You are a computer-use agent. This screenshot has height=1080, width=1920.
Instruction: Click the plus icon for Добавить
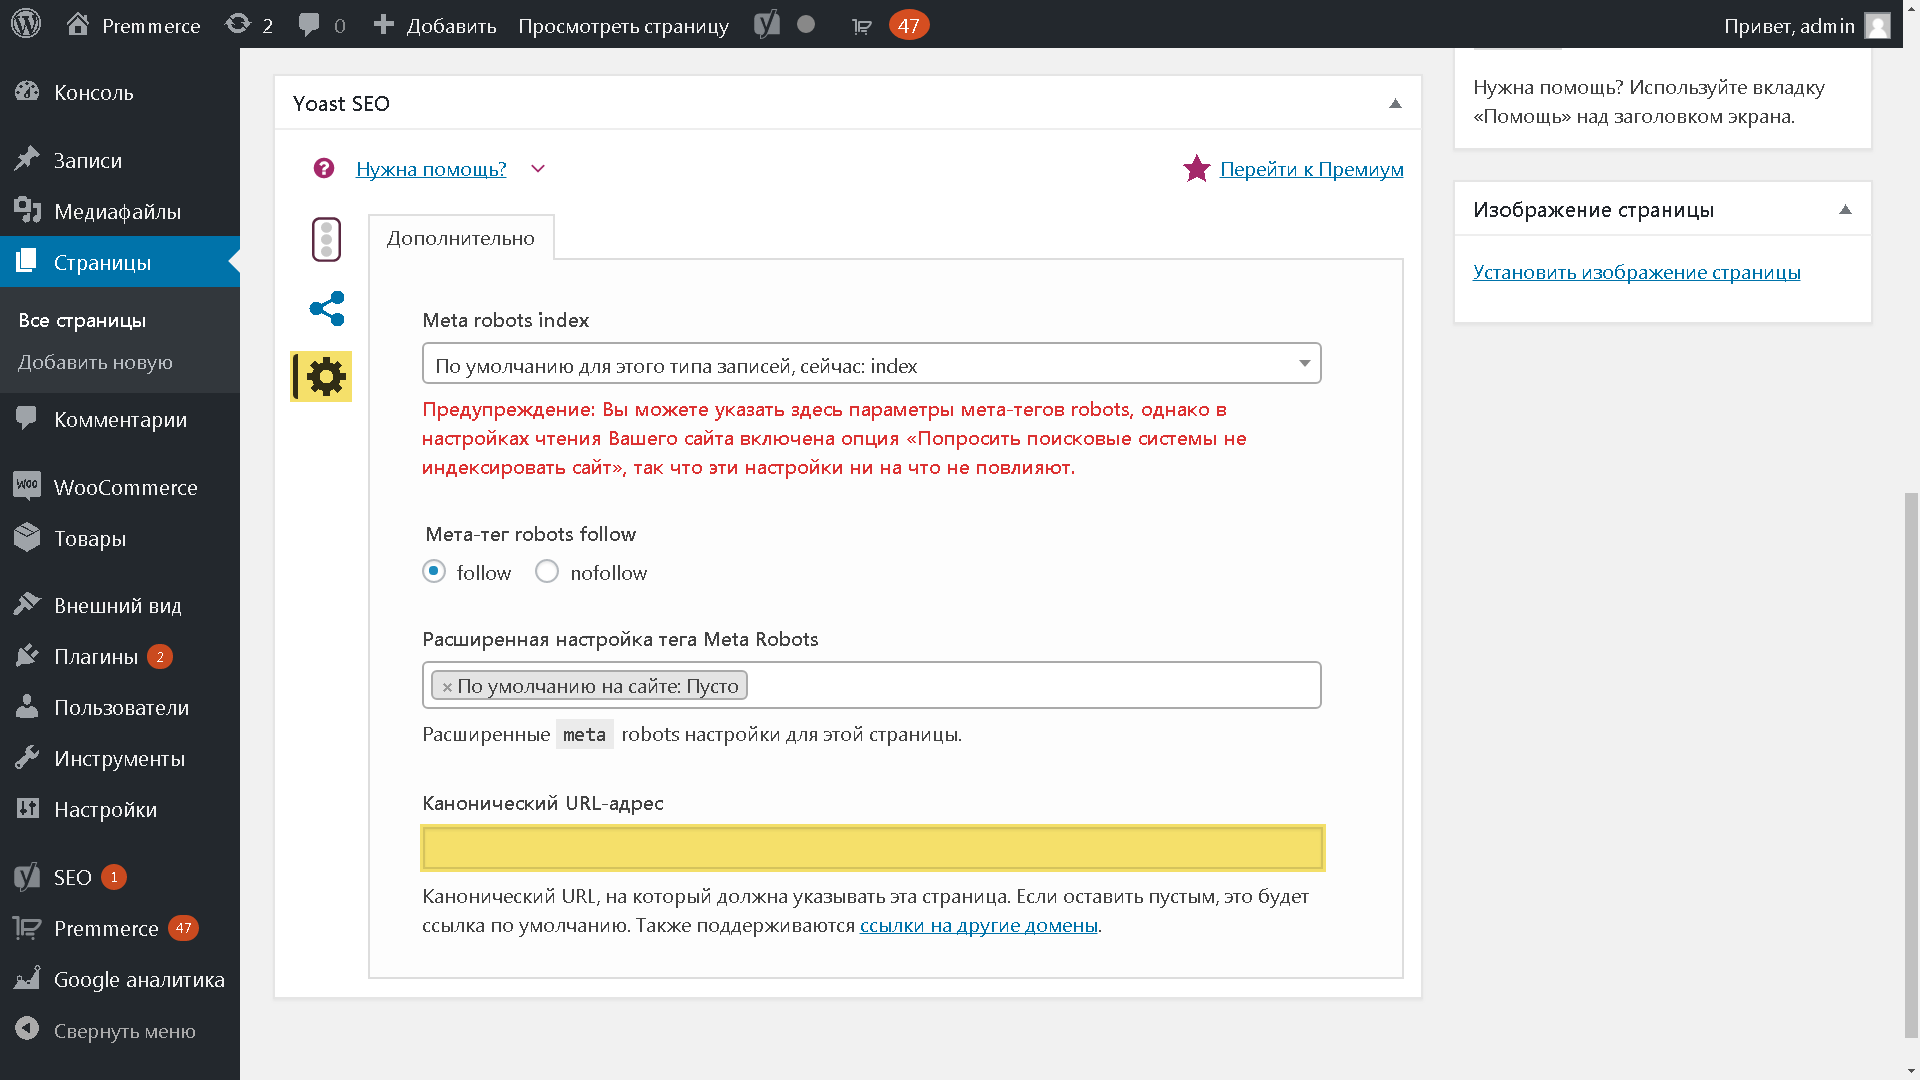[x=384, y=24]
